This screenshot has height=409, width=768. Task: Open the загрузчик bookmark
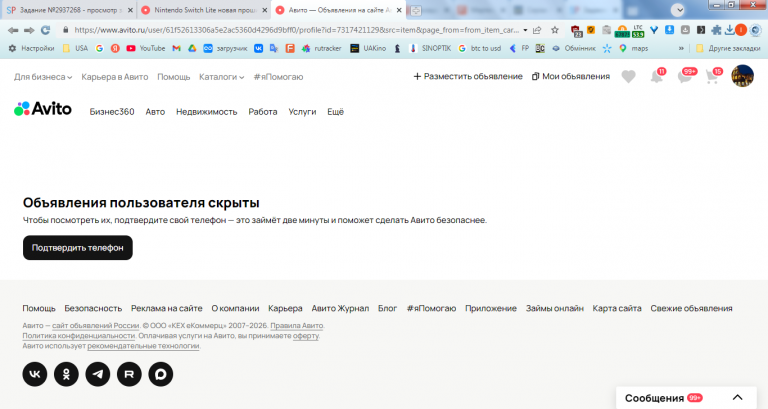pyautogui.click(x=225, y=48)
